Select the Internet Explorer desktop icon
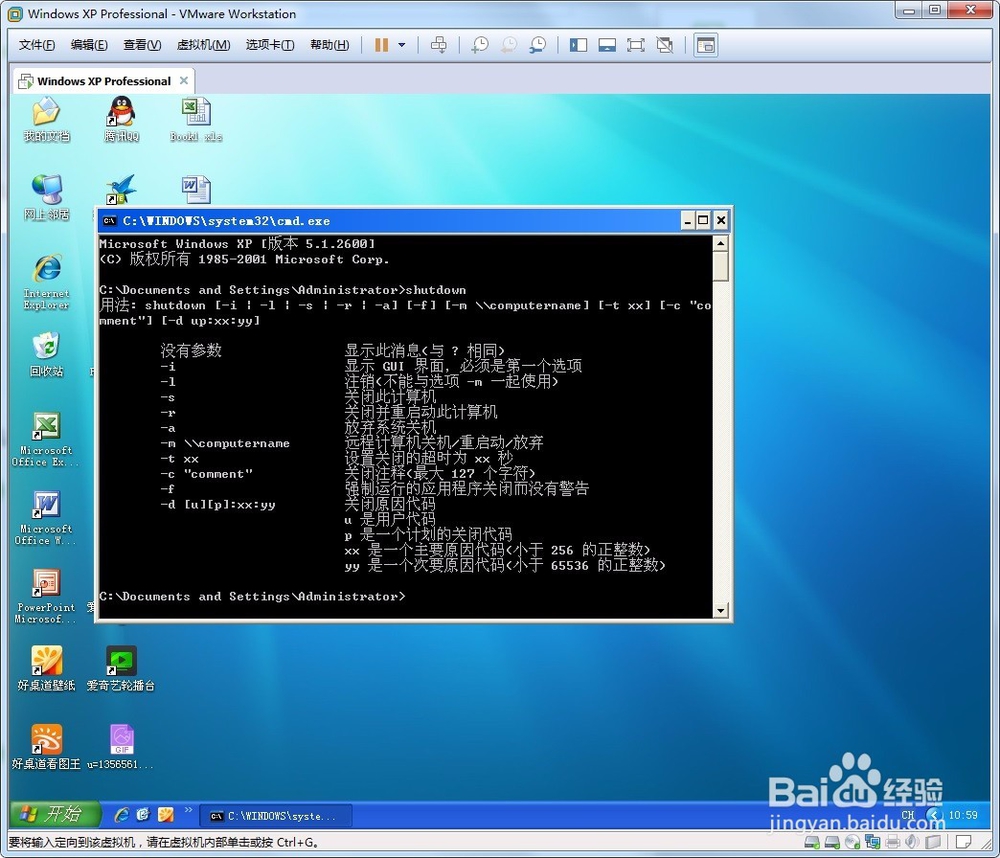Image resolution: width=1000 pixels, height=858 pixels. pos(47,281)
